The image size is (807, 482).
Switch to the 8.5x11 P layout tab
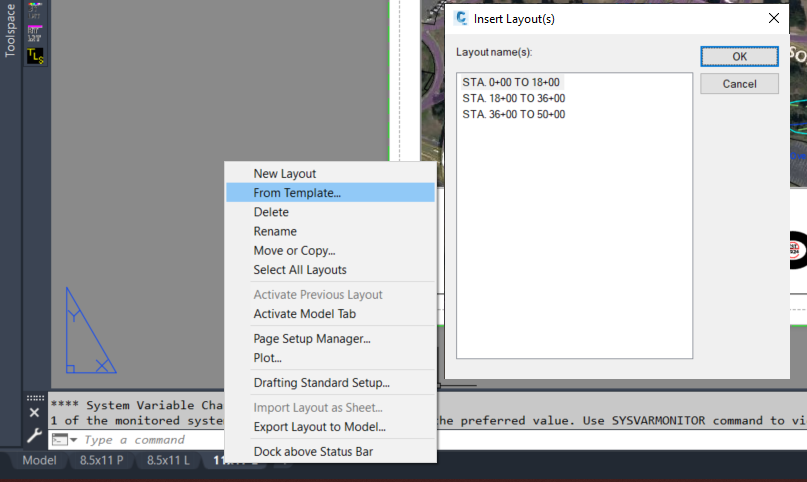point(101,460)
